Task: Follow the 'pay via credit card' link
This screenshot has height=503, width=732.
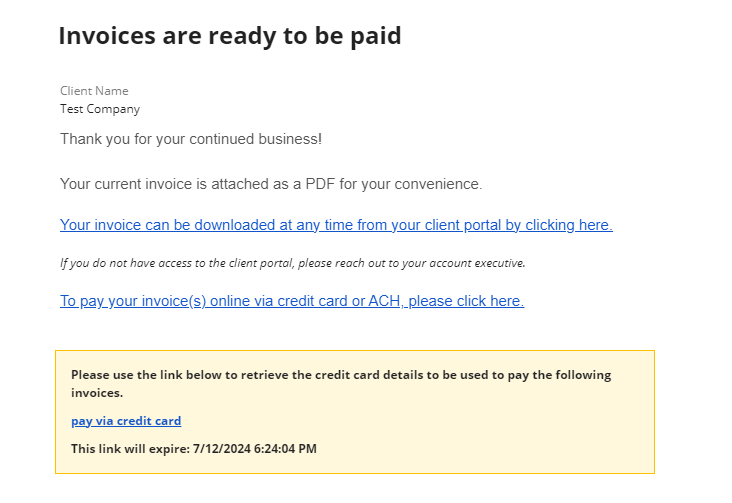Action: (x=126, y=421)
